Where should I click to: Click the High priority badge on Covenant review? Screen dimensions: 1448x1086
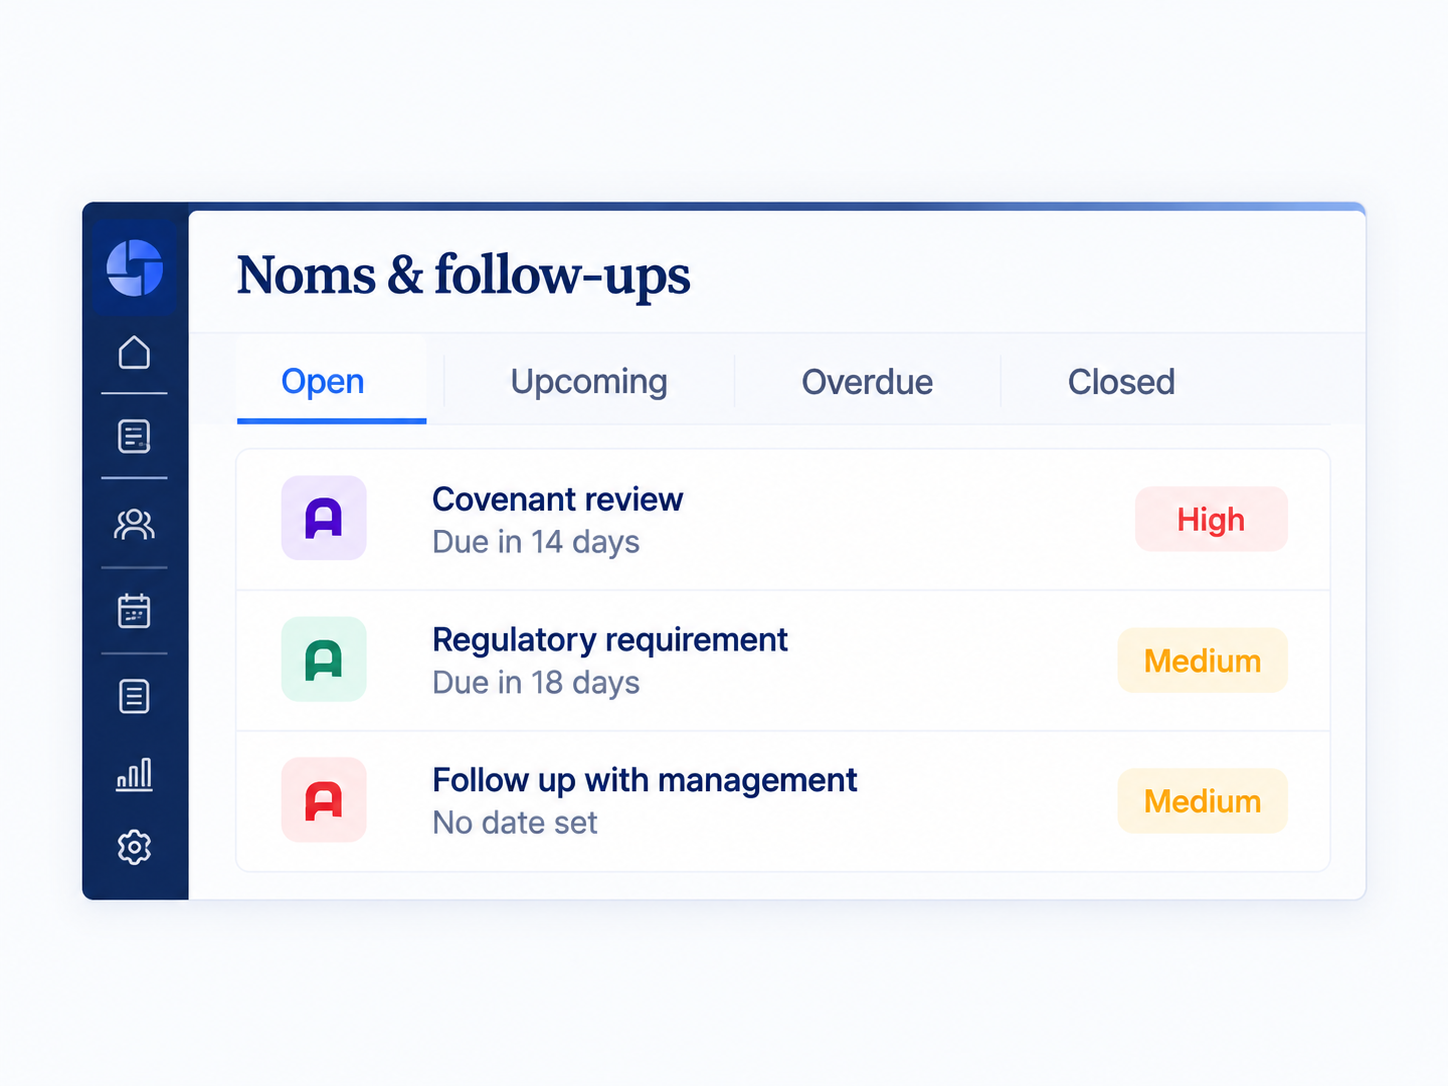1211,519
